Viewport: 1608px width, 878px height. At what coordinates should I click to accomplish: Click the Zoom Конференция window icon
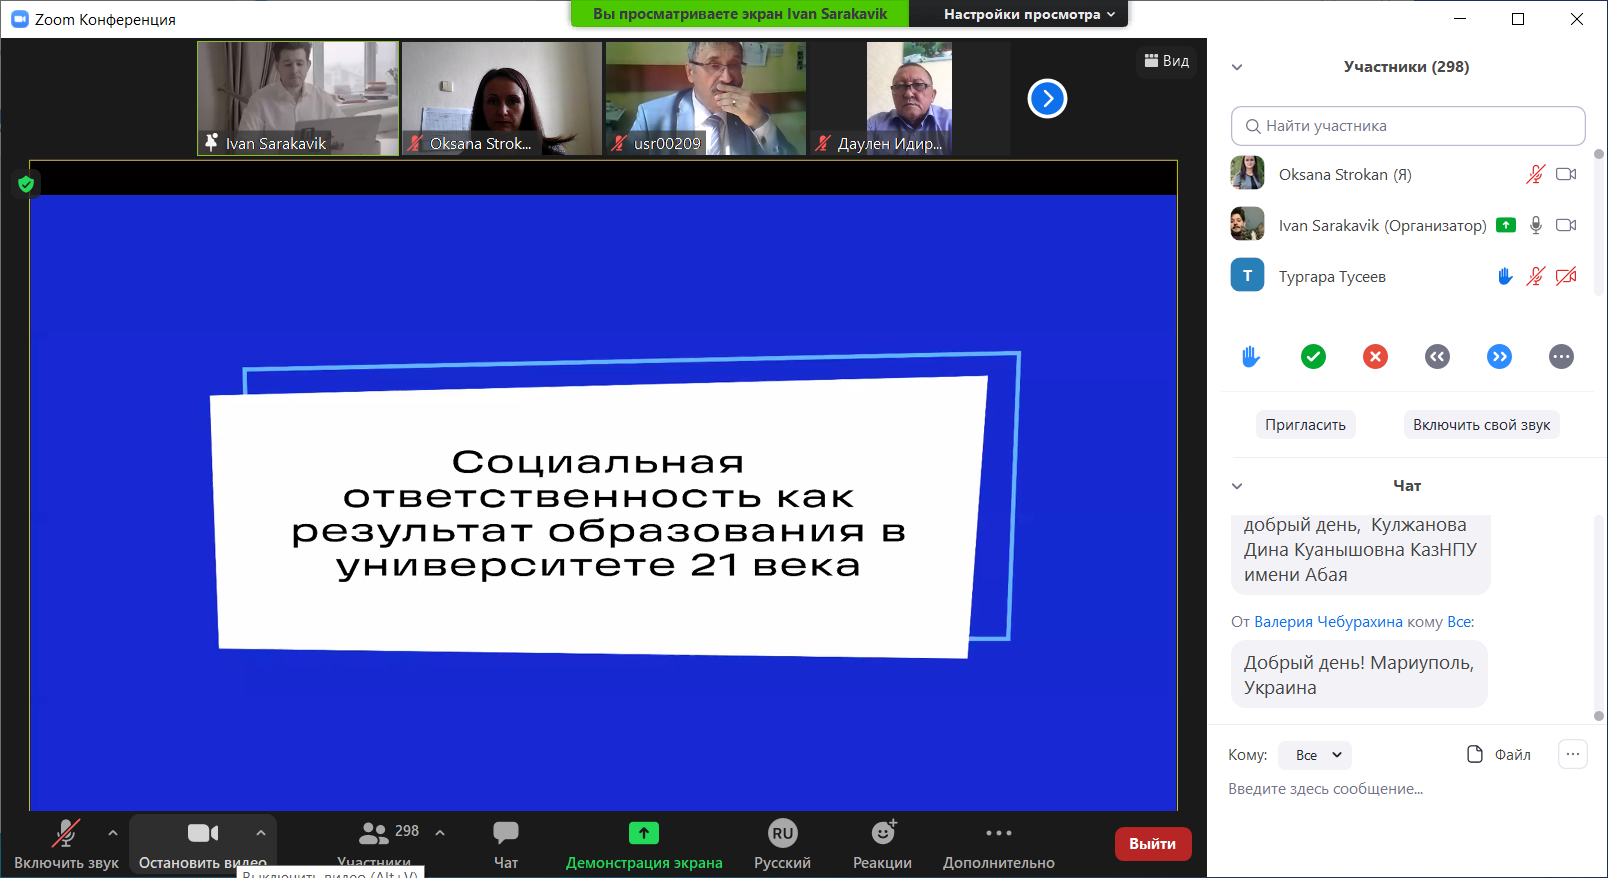(x=20, y=19)
